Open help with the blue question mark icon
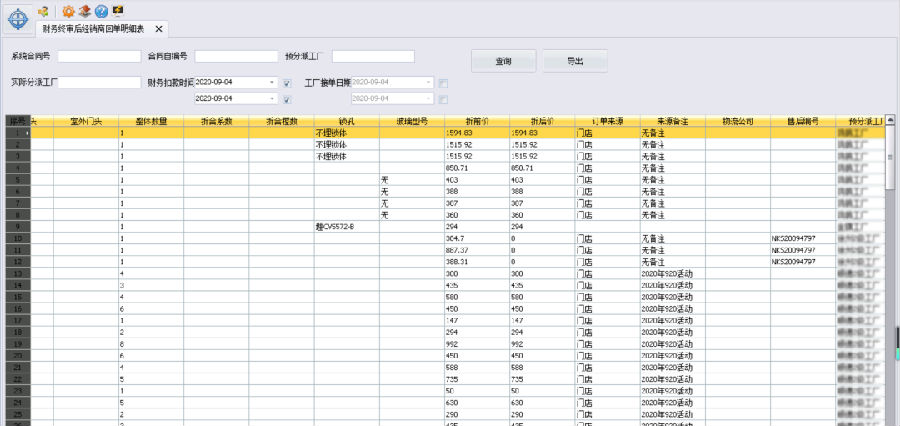Viewport: 900px width, 426px height. point(102,11)
